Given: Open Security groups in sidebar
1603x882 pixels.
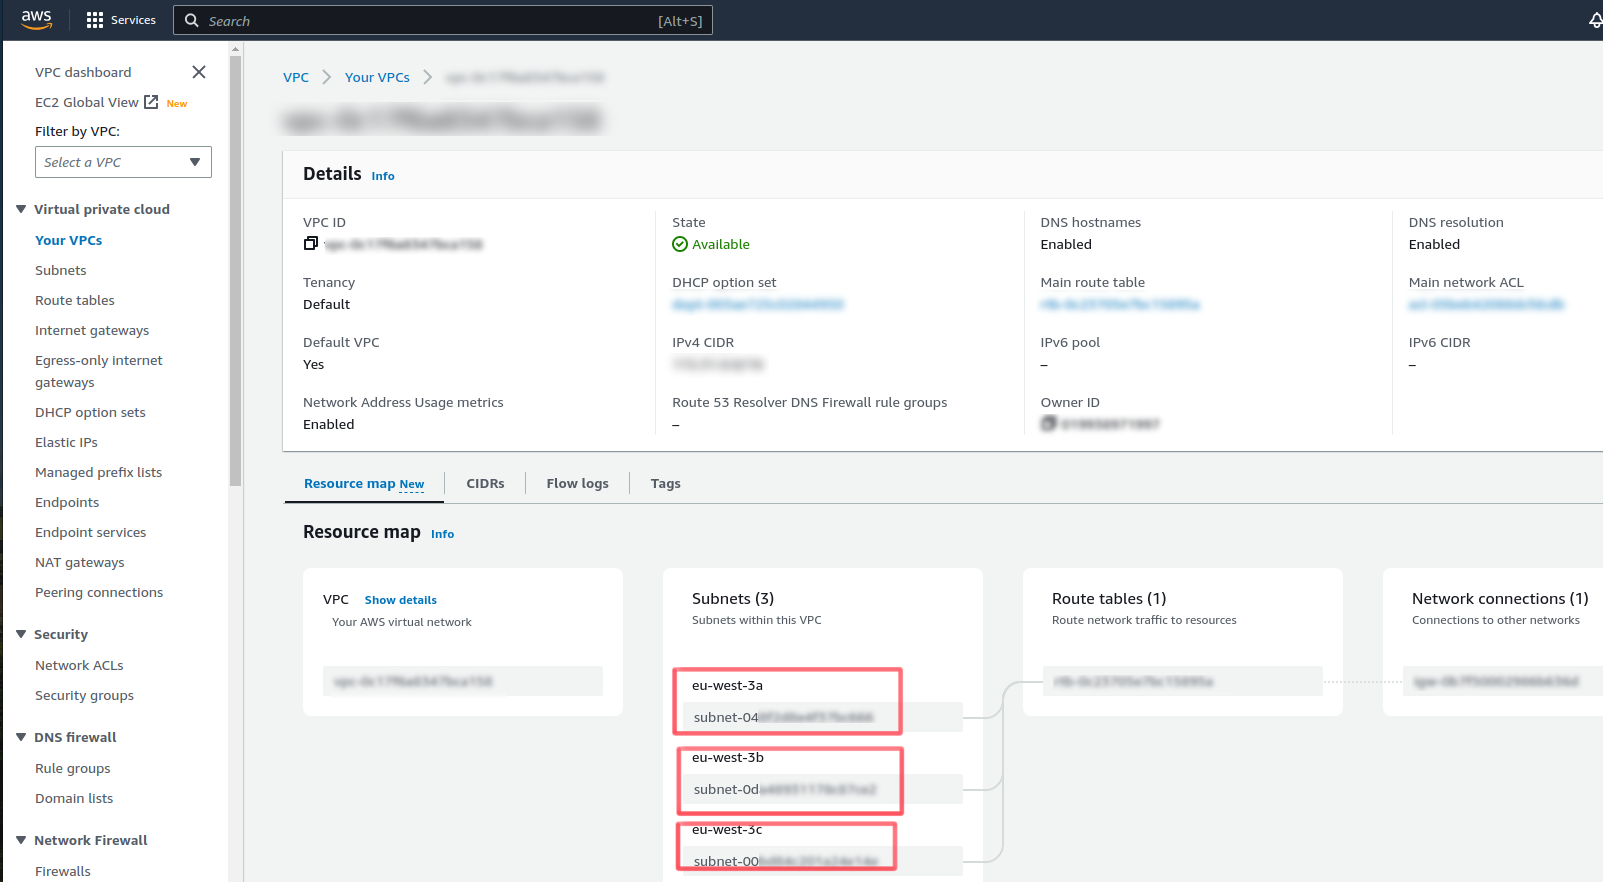Looking at the screenshot, I should pyautogui.click(x=84, y=695).
